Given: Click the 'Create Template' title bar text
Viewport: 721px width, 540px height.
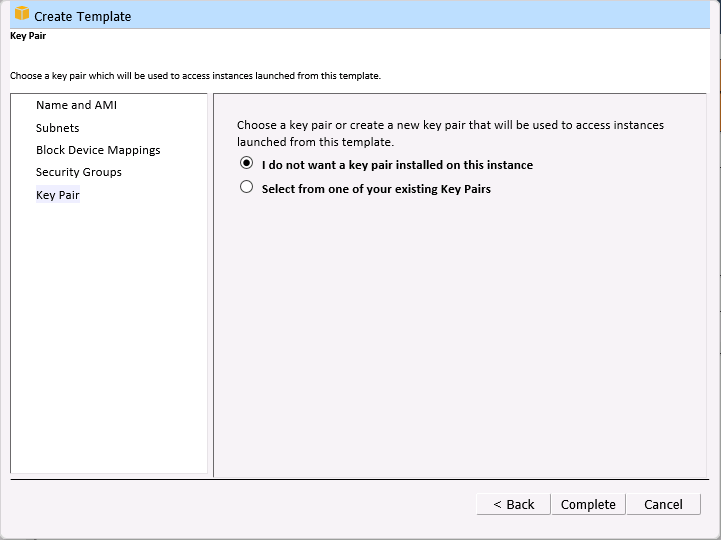Looking at the screenshot, I should tap(83, 16).
